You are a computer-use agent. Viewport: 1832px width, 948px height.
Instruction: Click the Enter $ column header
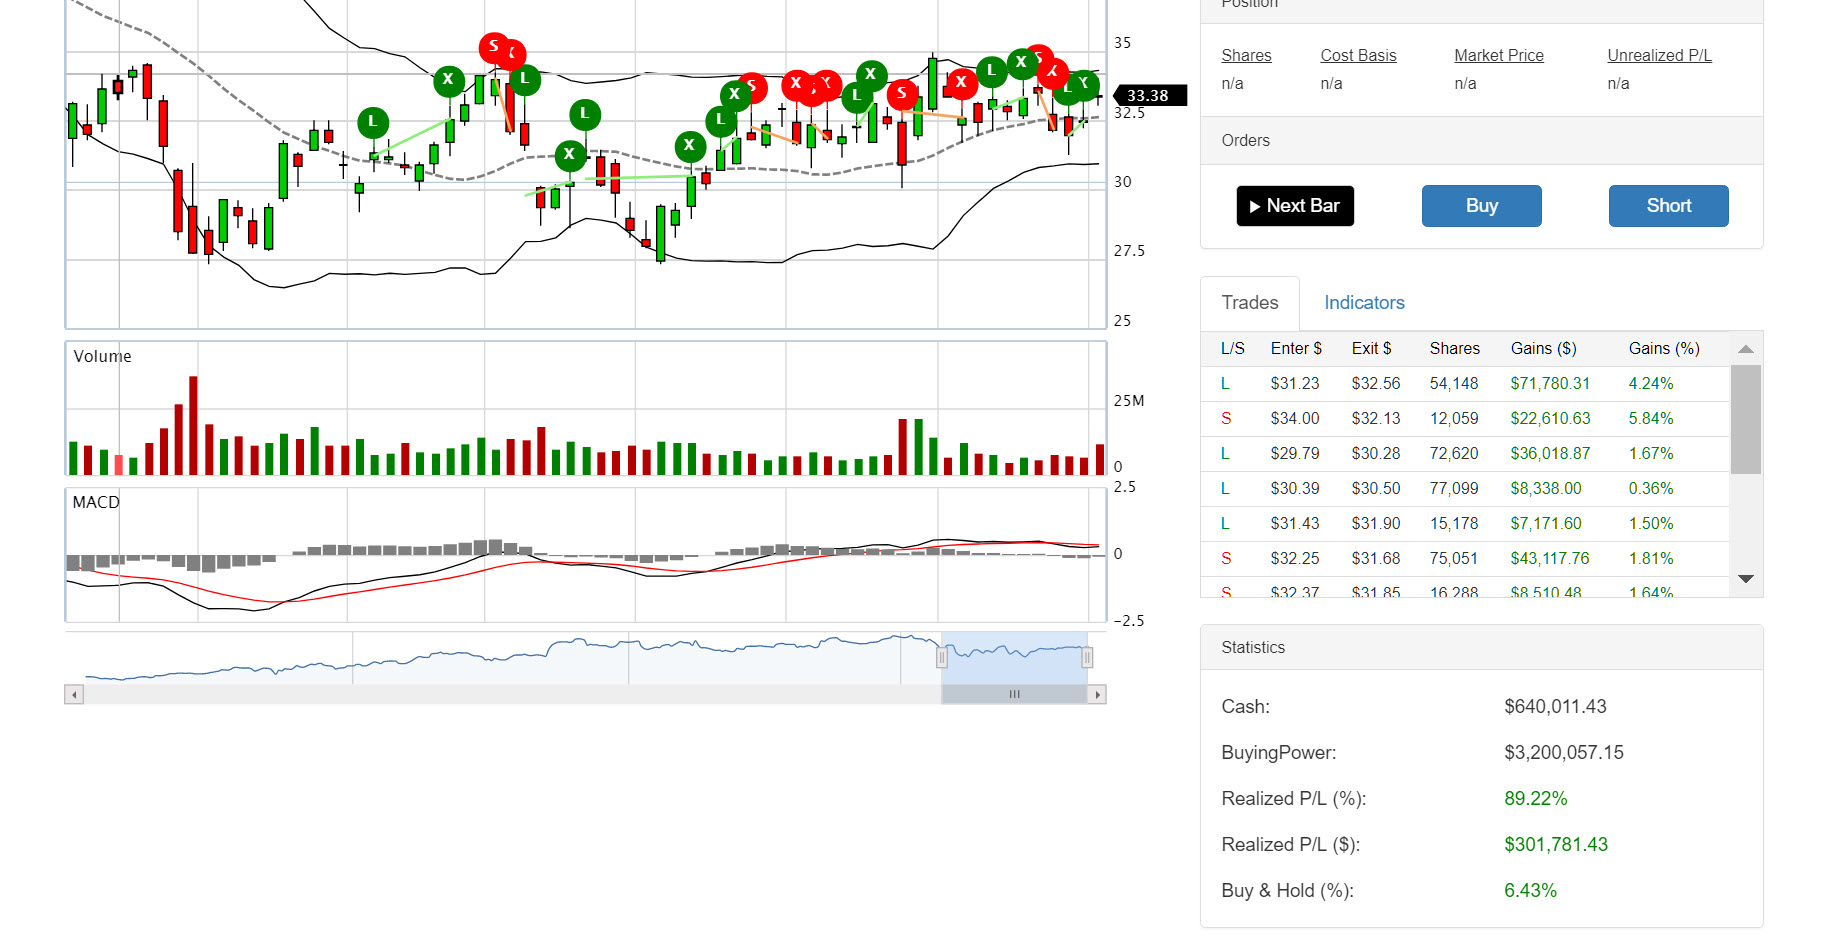tap(1296, 349)
